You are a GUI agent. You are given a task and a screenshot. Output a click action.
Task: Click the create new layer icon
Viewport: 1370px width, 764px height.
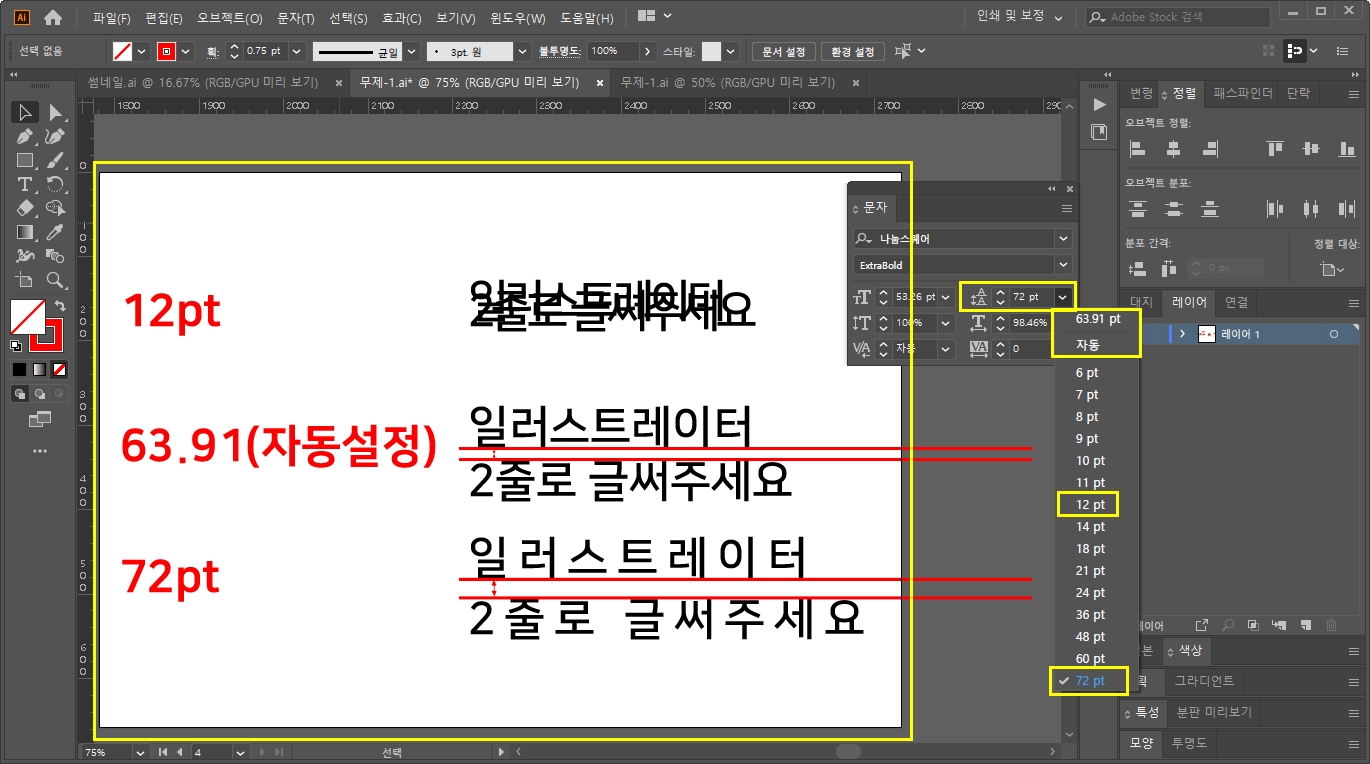[x=1305, y=625]
